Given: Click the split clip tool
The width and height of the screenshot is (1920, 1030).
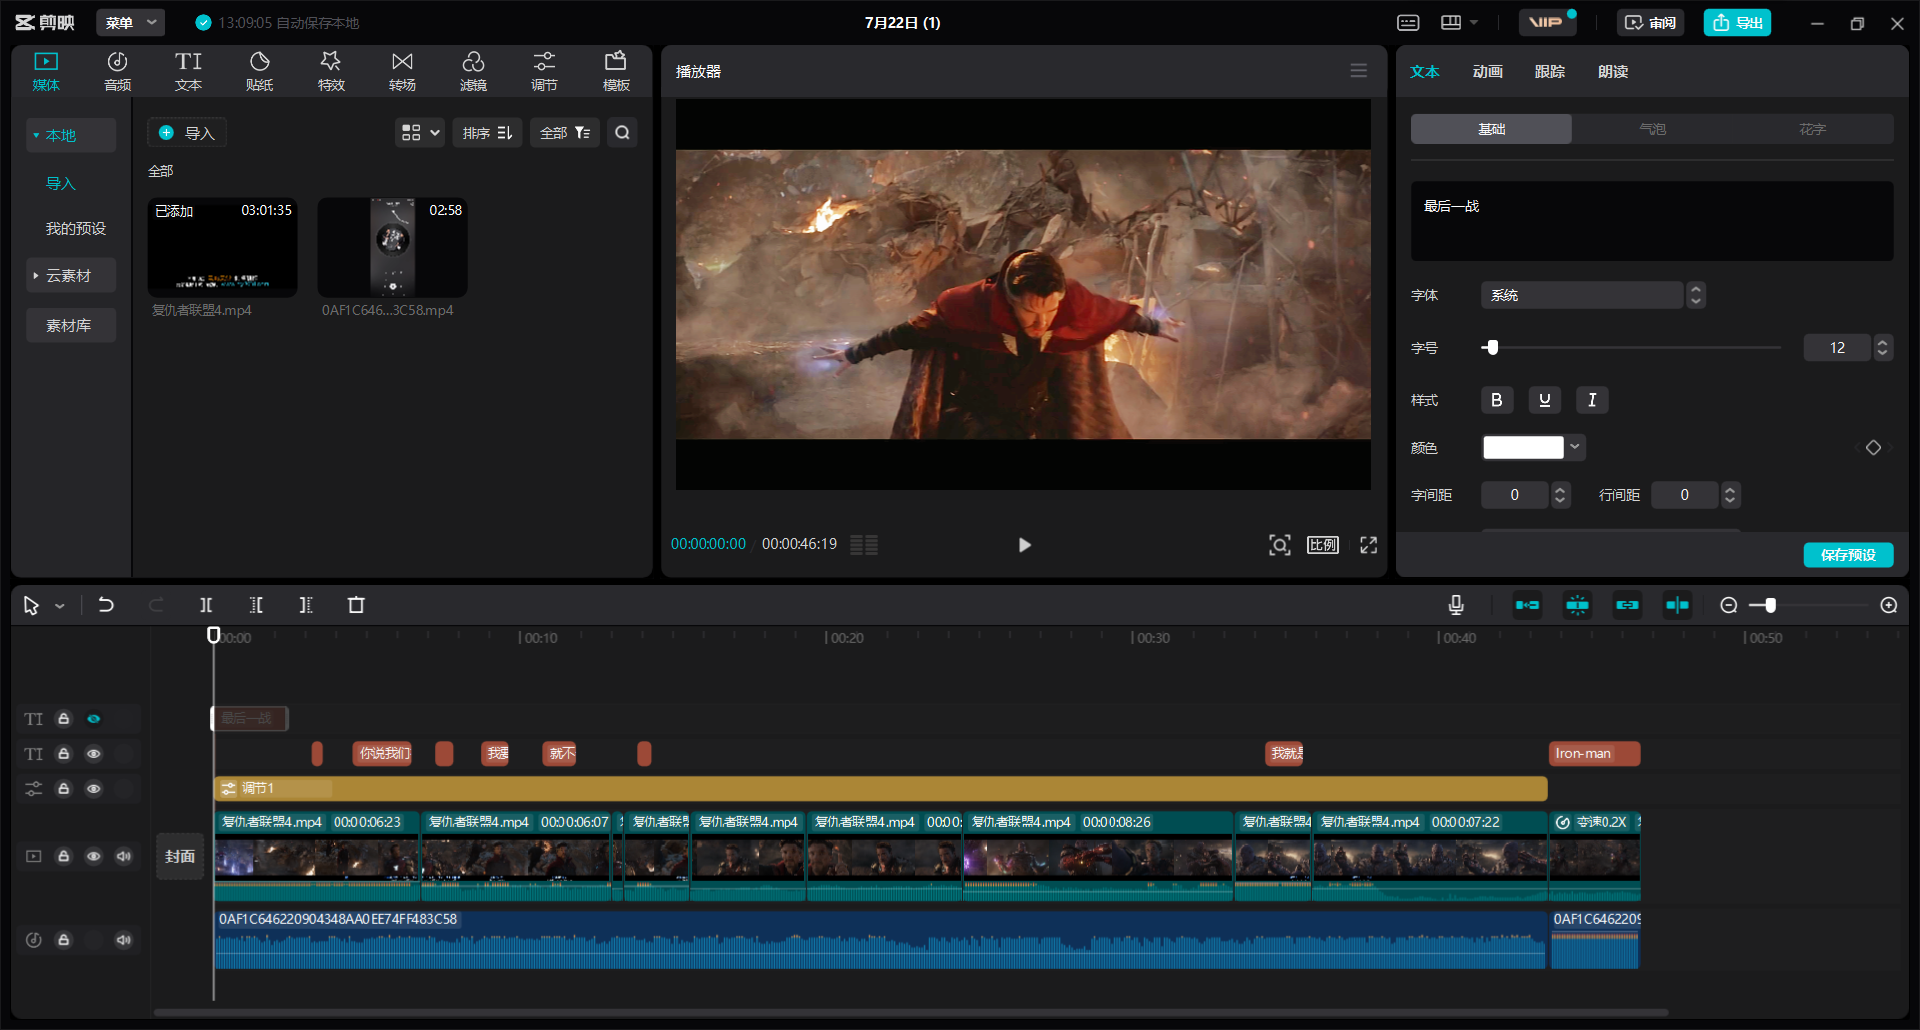Looking at the screenshot, I should pyautogui.click(x=206, y=605).
